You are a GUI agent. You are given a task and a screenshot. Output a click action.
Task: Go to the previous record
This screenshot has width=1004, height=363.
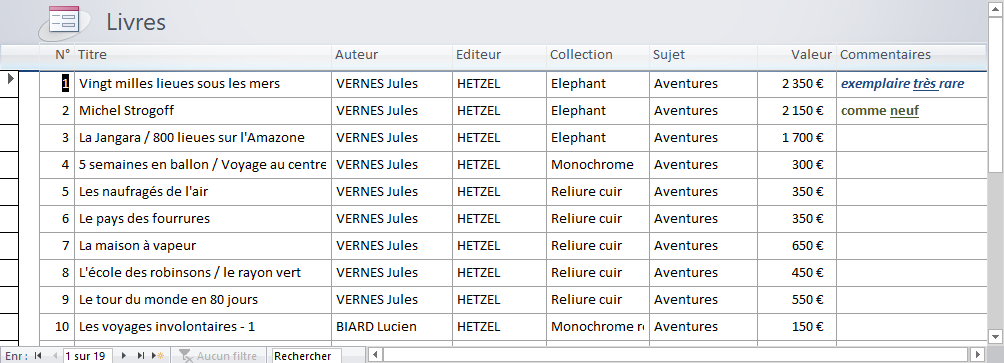click(x=54, y=356)
